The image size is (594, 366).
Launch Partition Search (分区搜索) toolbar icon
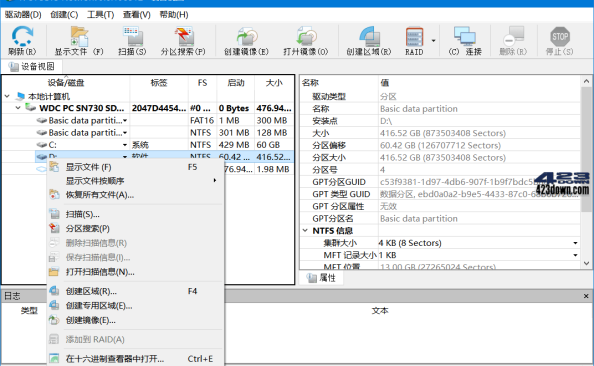pos(183,41)
